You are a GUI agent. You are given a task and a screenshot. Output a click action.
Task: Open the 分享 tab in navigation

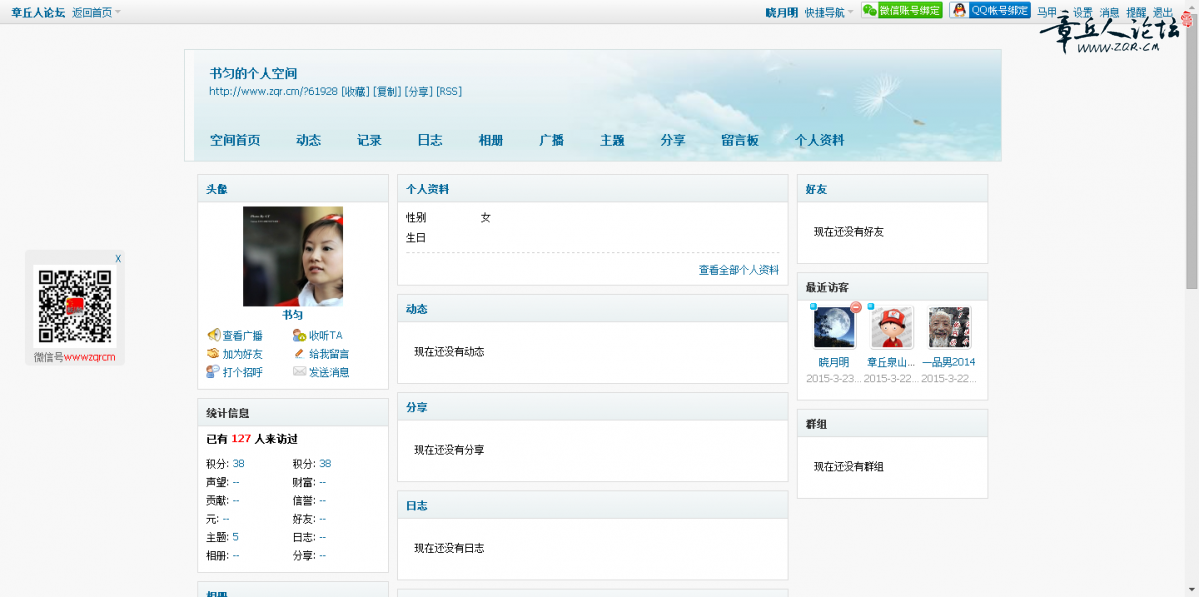click(x=673, y=140)
